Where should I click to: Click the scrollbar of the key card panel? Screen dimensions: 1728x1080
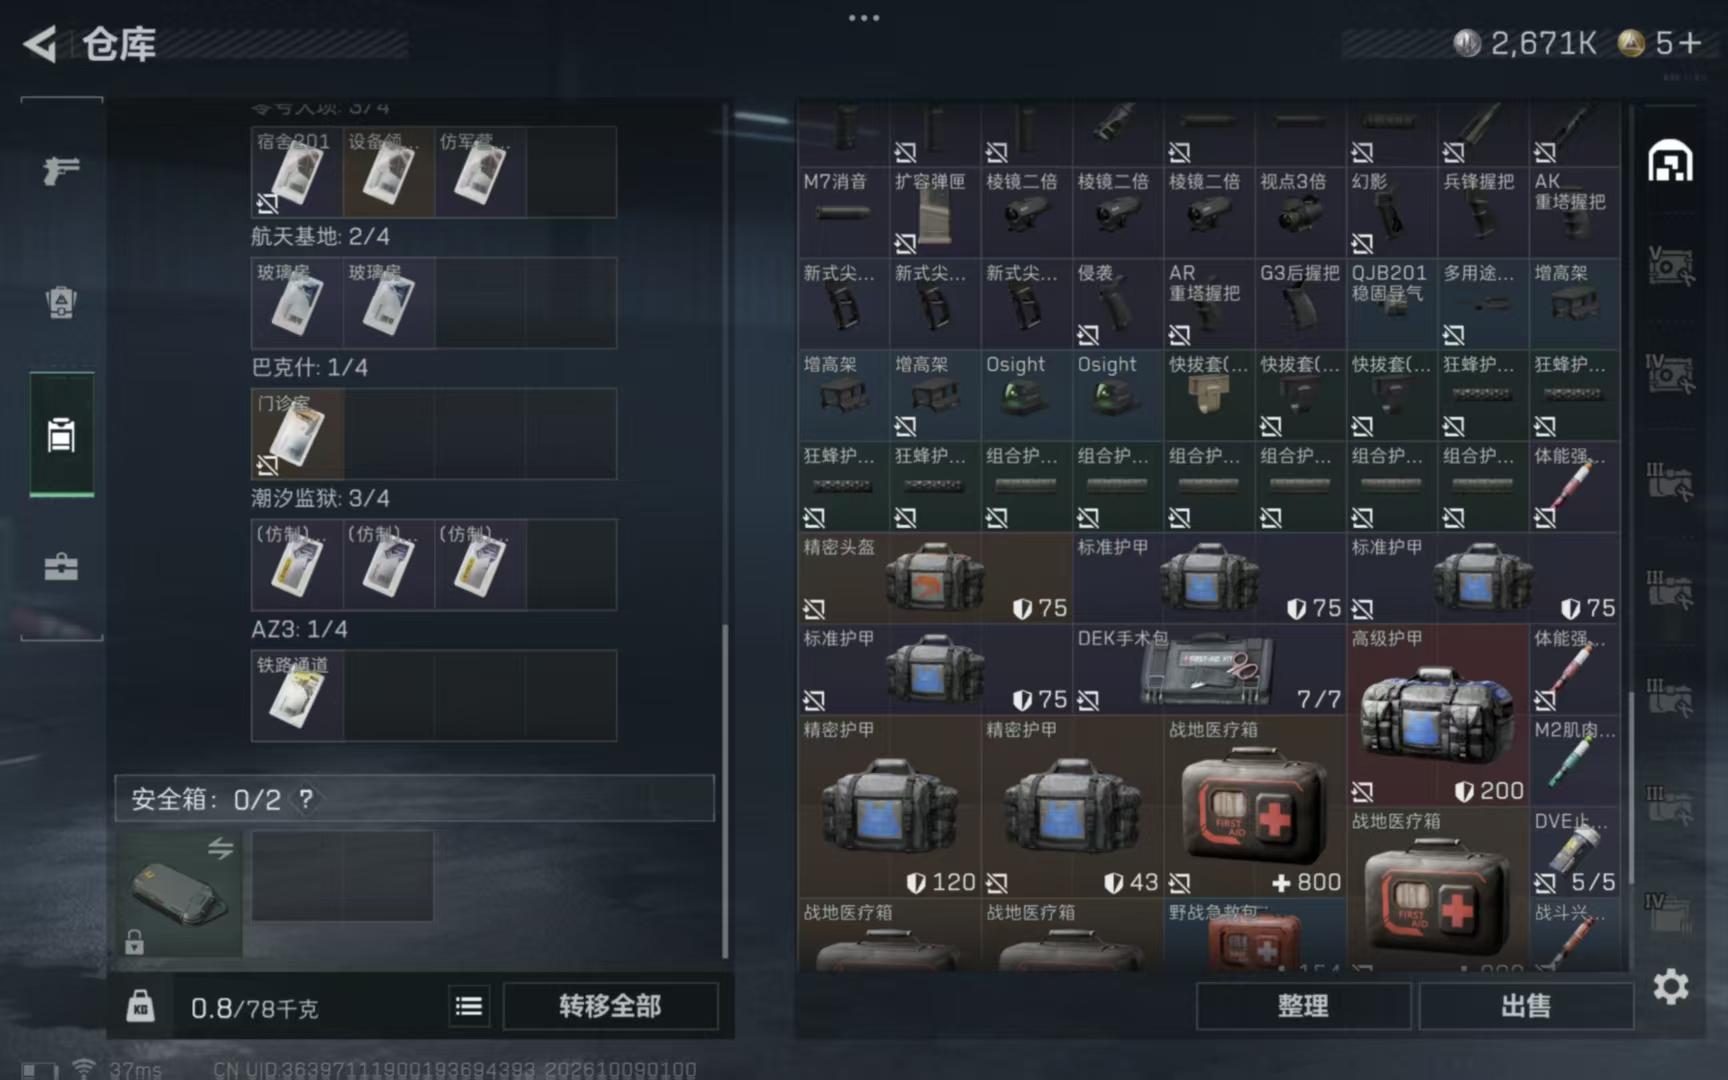pyautogui.click(x=725, y=790)
